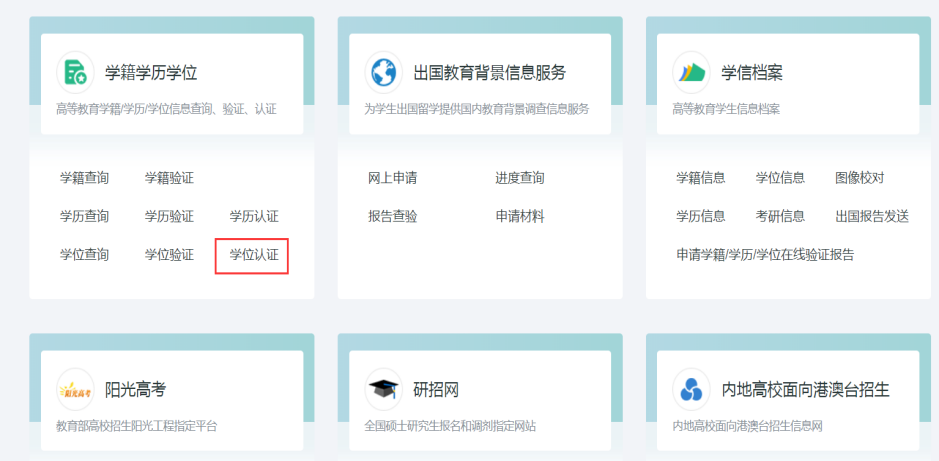Click the globe icon for 出国教育背景信息服务

[383, 72]
